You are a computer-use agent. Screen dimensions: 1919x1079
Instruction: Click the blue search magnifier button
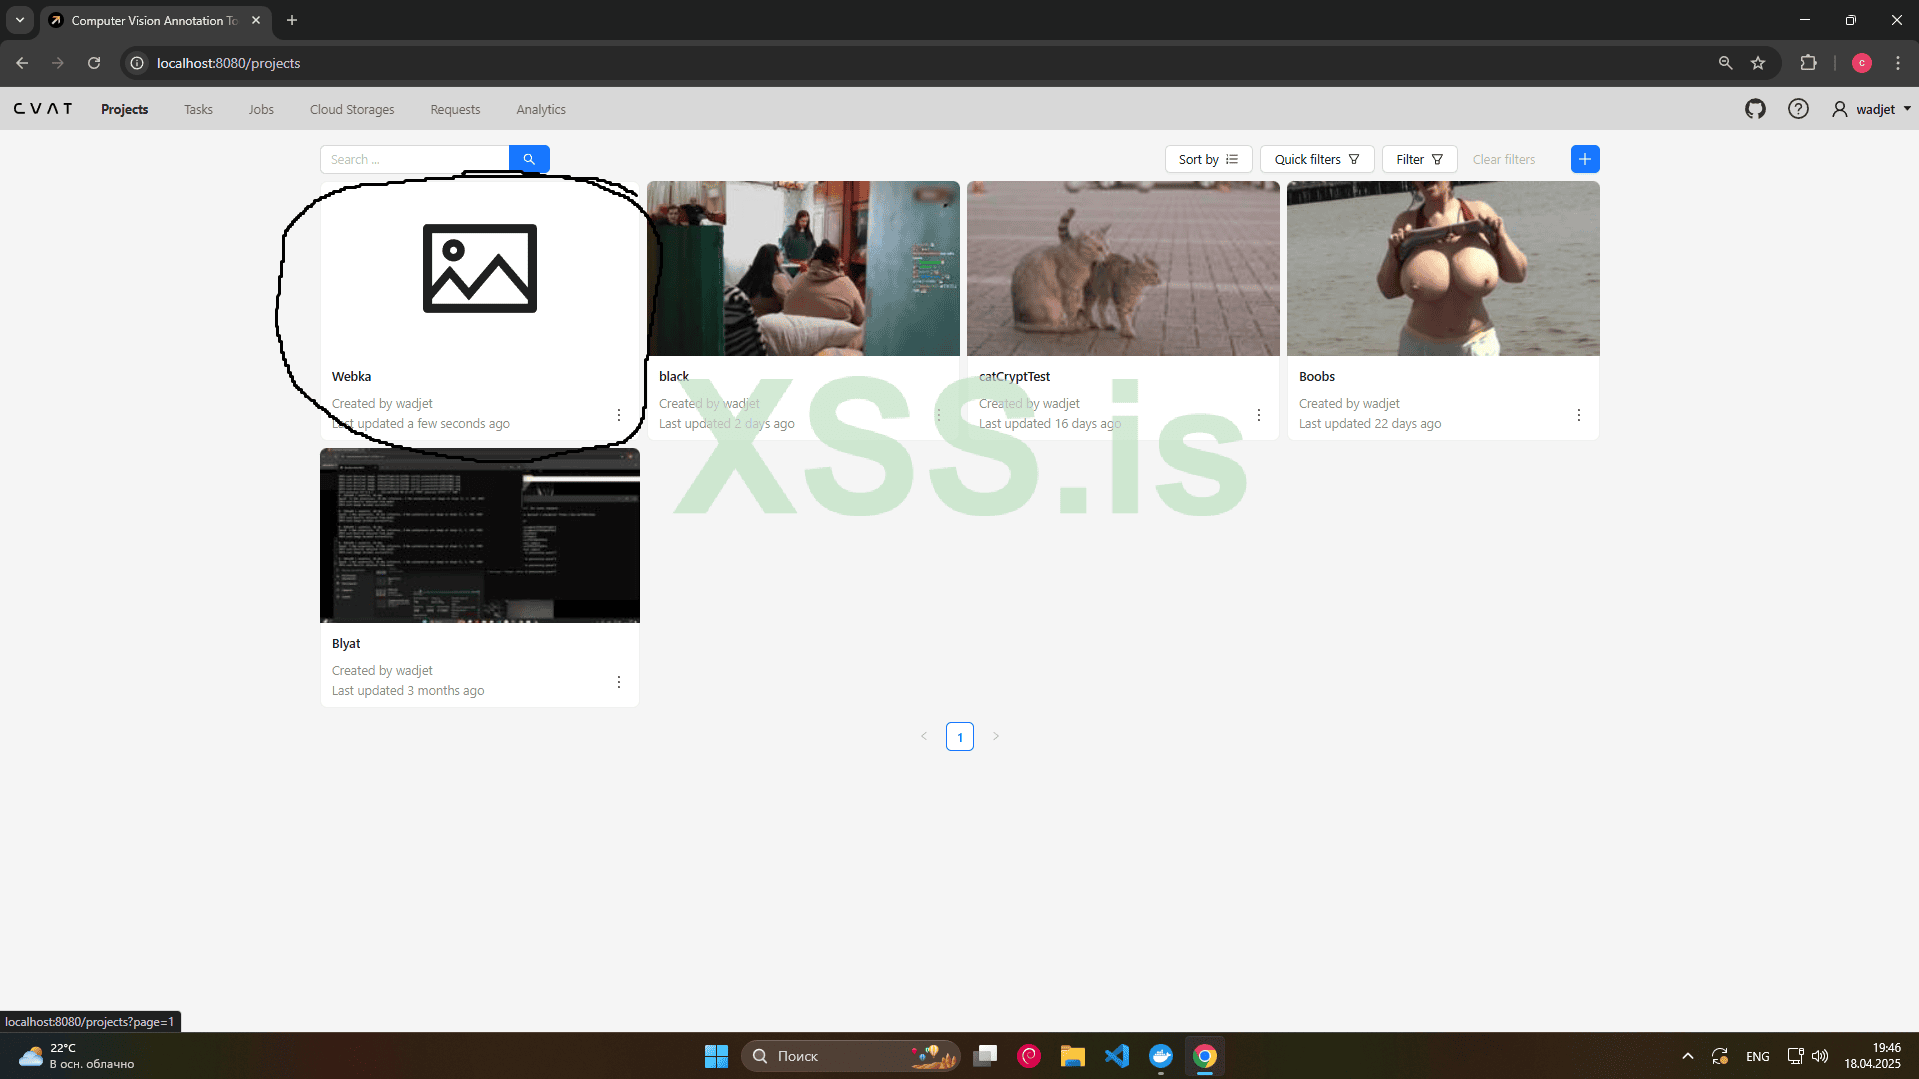[x=529, y=159]
